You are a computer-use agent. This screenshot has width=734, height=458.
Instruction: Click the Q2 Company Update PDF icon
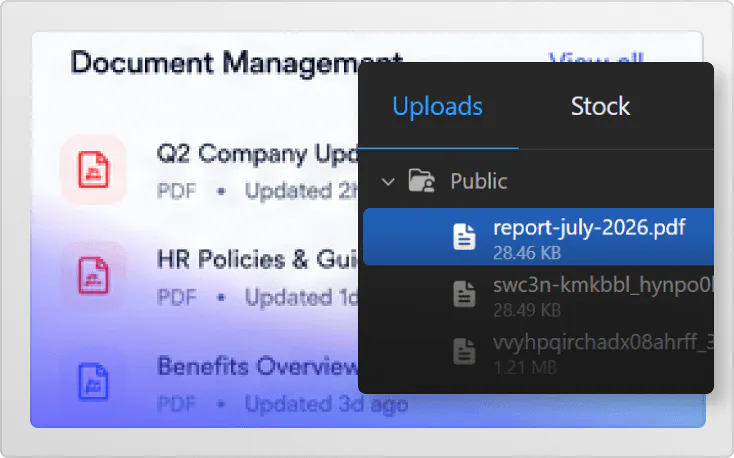[94, 170]
